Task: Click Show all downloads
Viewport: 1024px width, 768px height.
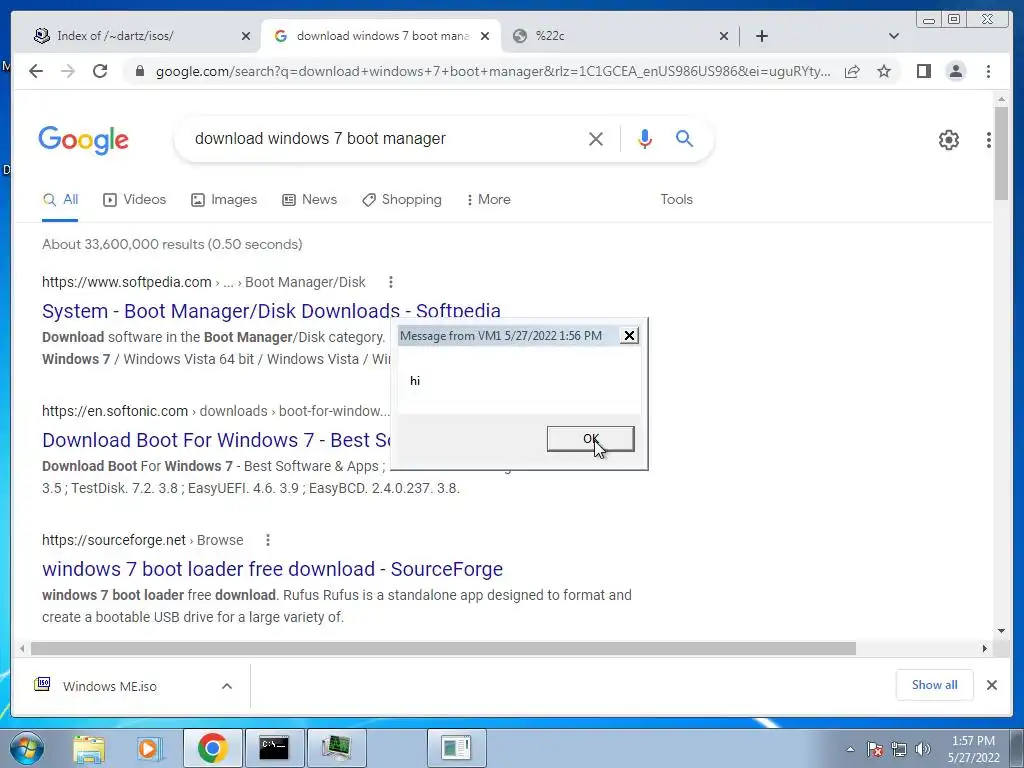Action: pyautogui.click(x=935, y=684)
